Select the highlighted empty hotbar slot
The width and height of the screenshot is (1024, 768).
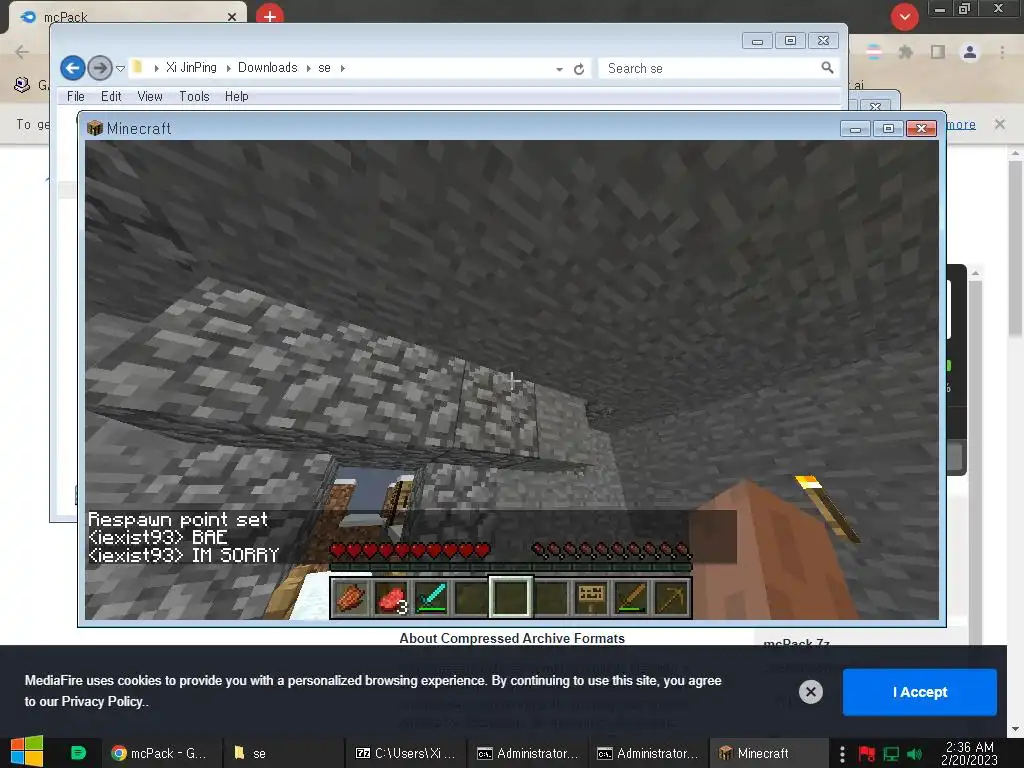coord(511,598)
